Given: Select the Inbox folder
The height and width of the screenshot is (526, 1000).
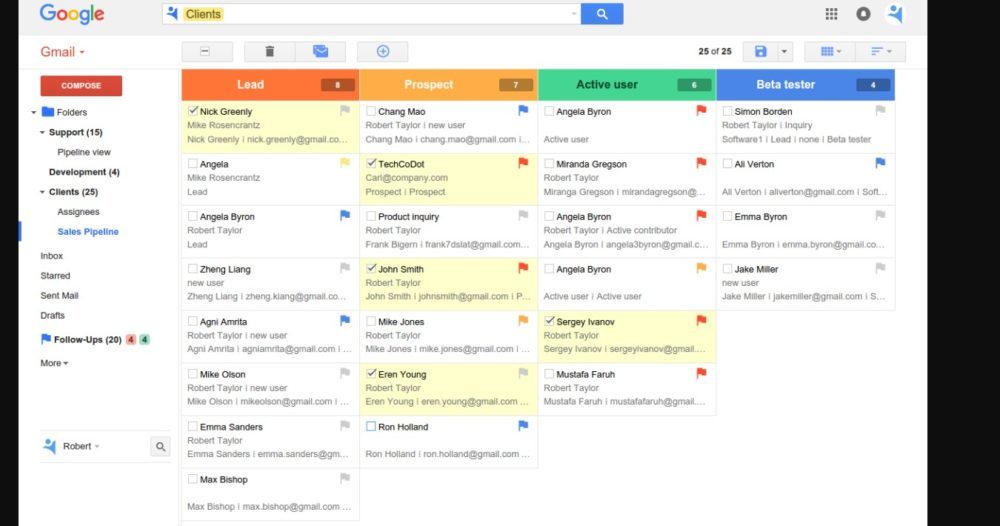Looking at the screenshot, I should coord(51,256).
